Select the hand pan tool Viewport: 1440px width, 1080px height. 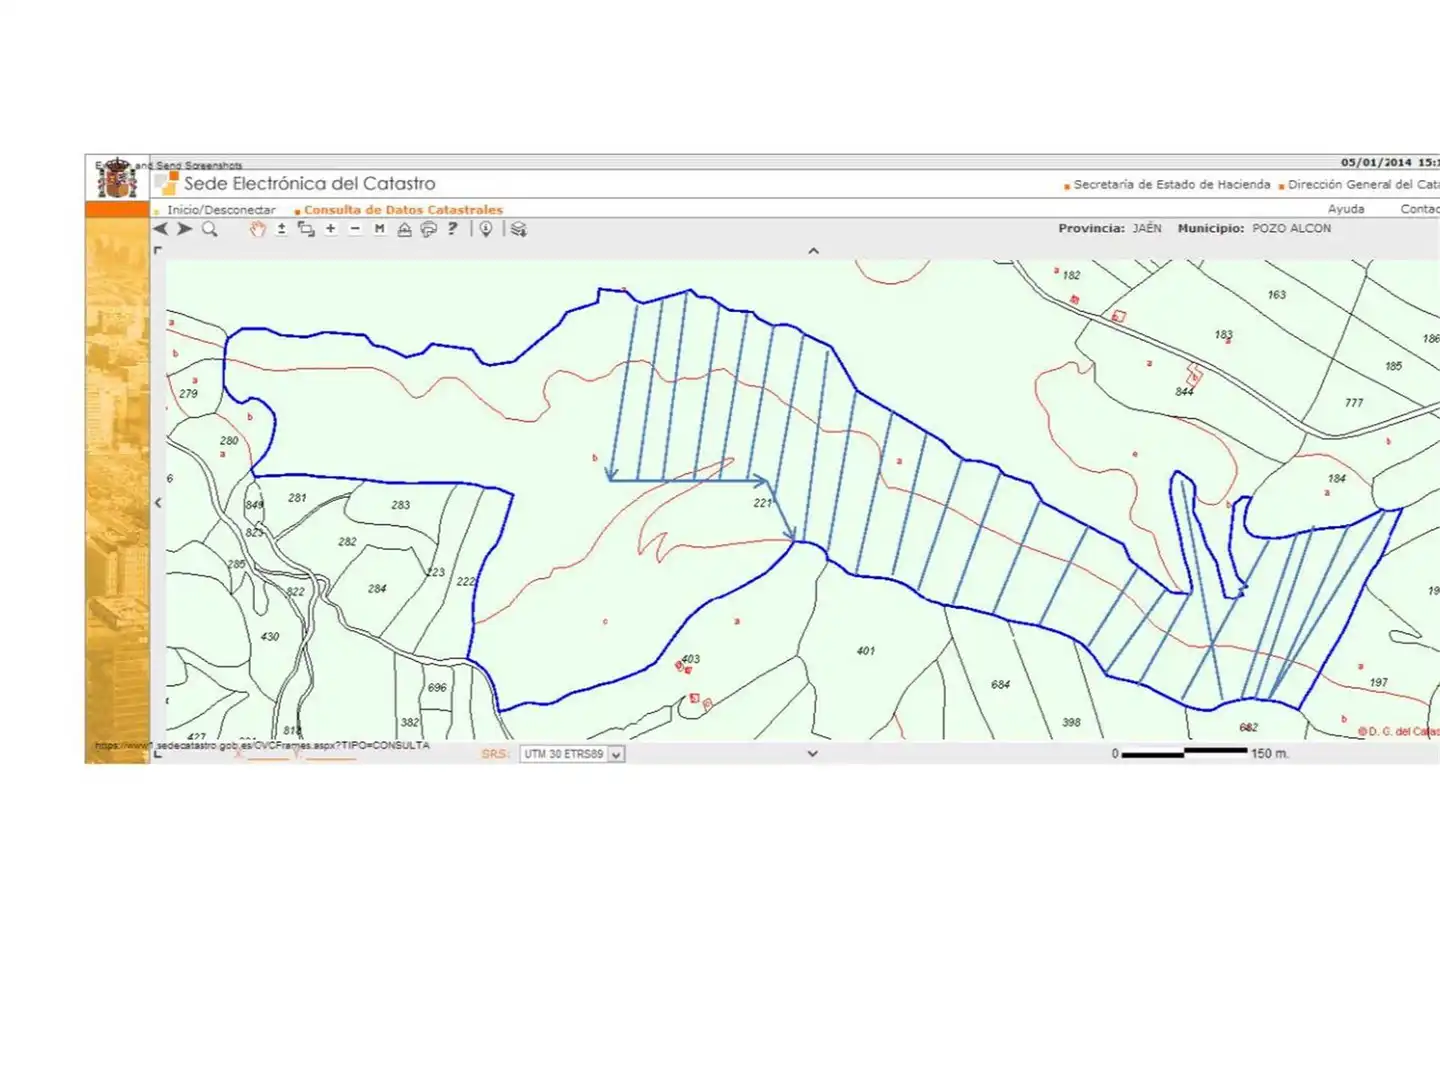point(258,229)
